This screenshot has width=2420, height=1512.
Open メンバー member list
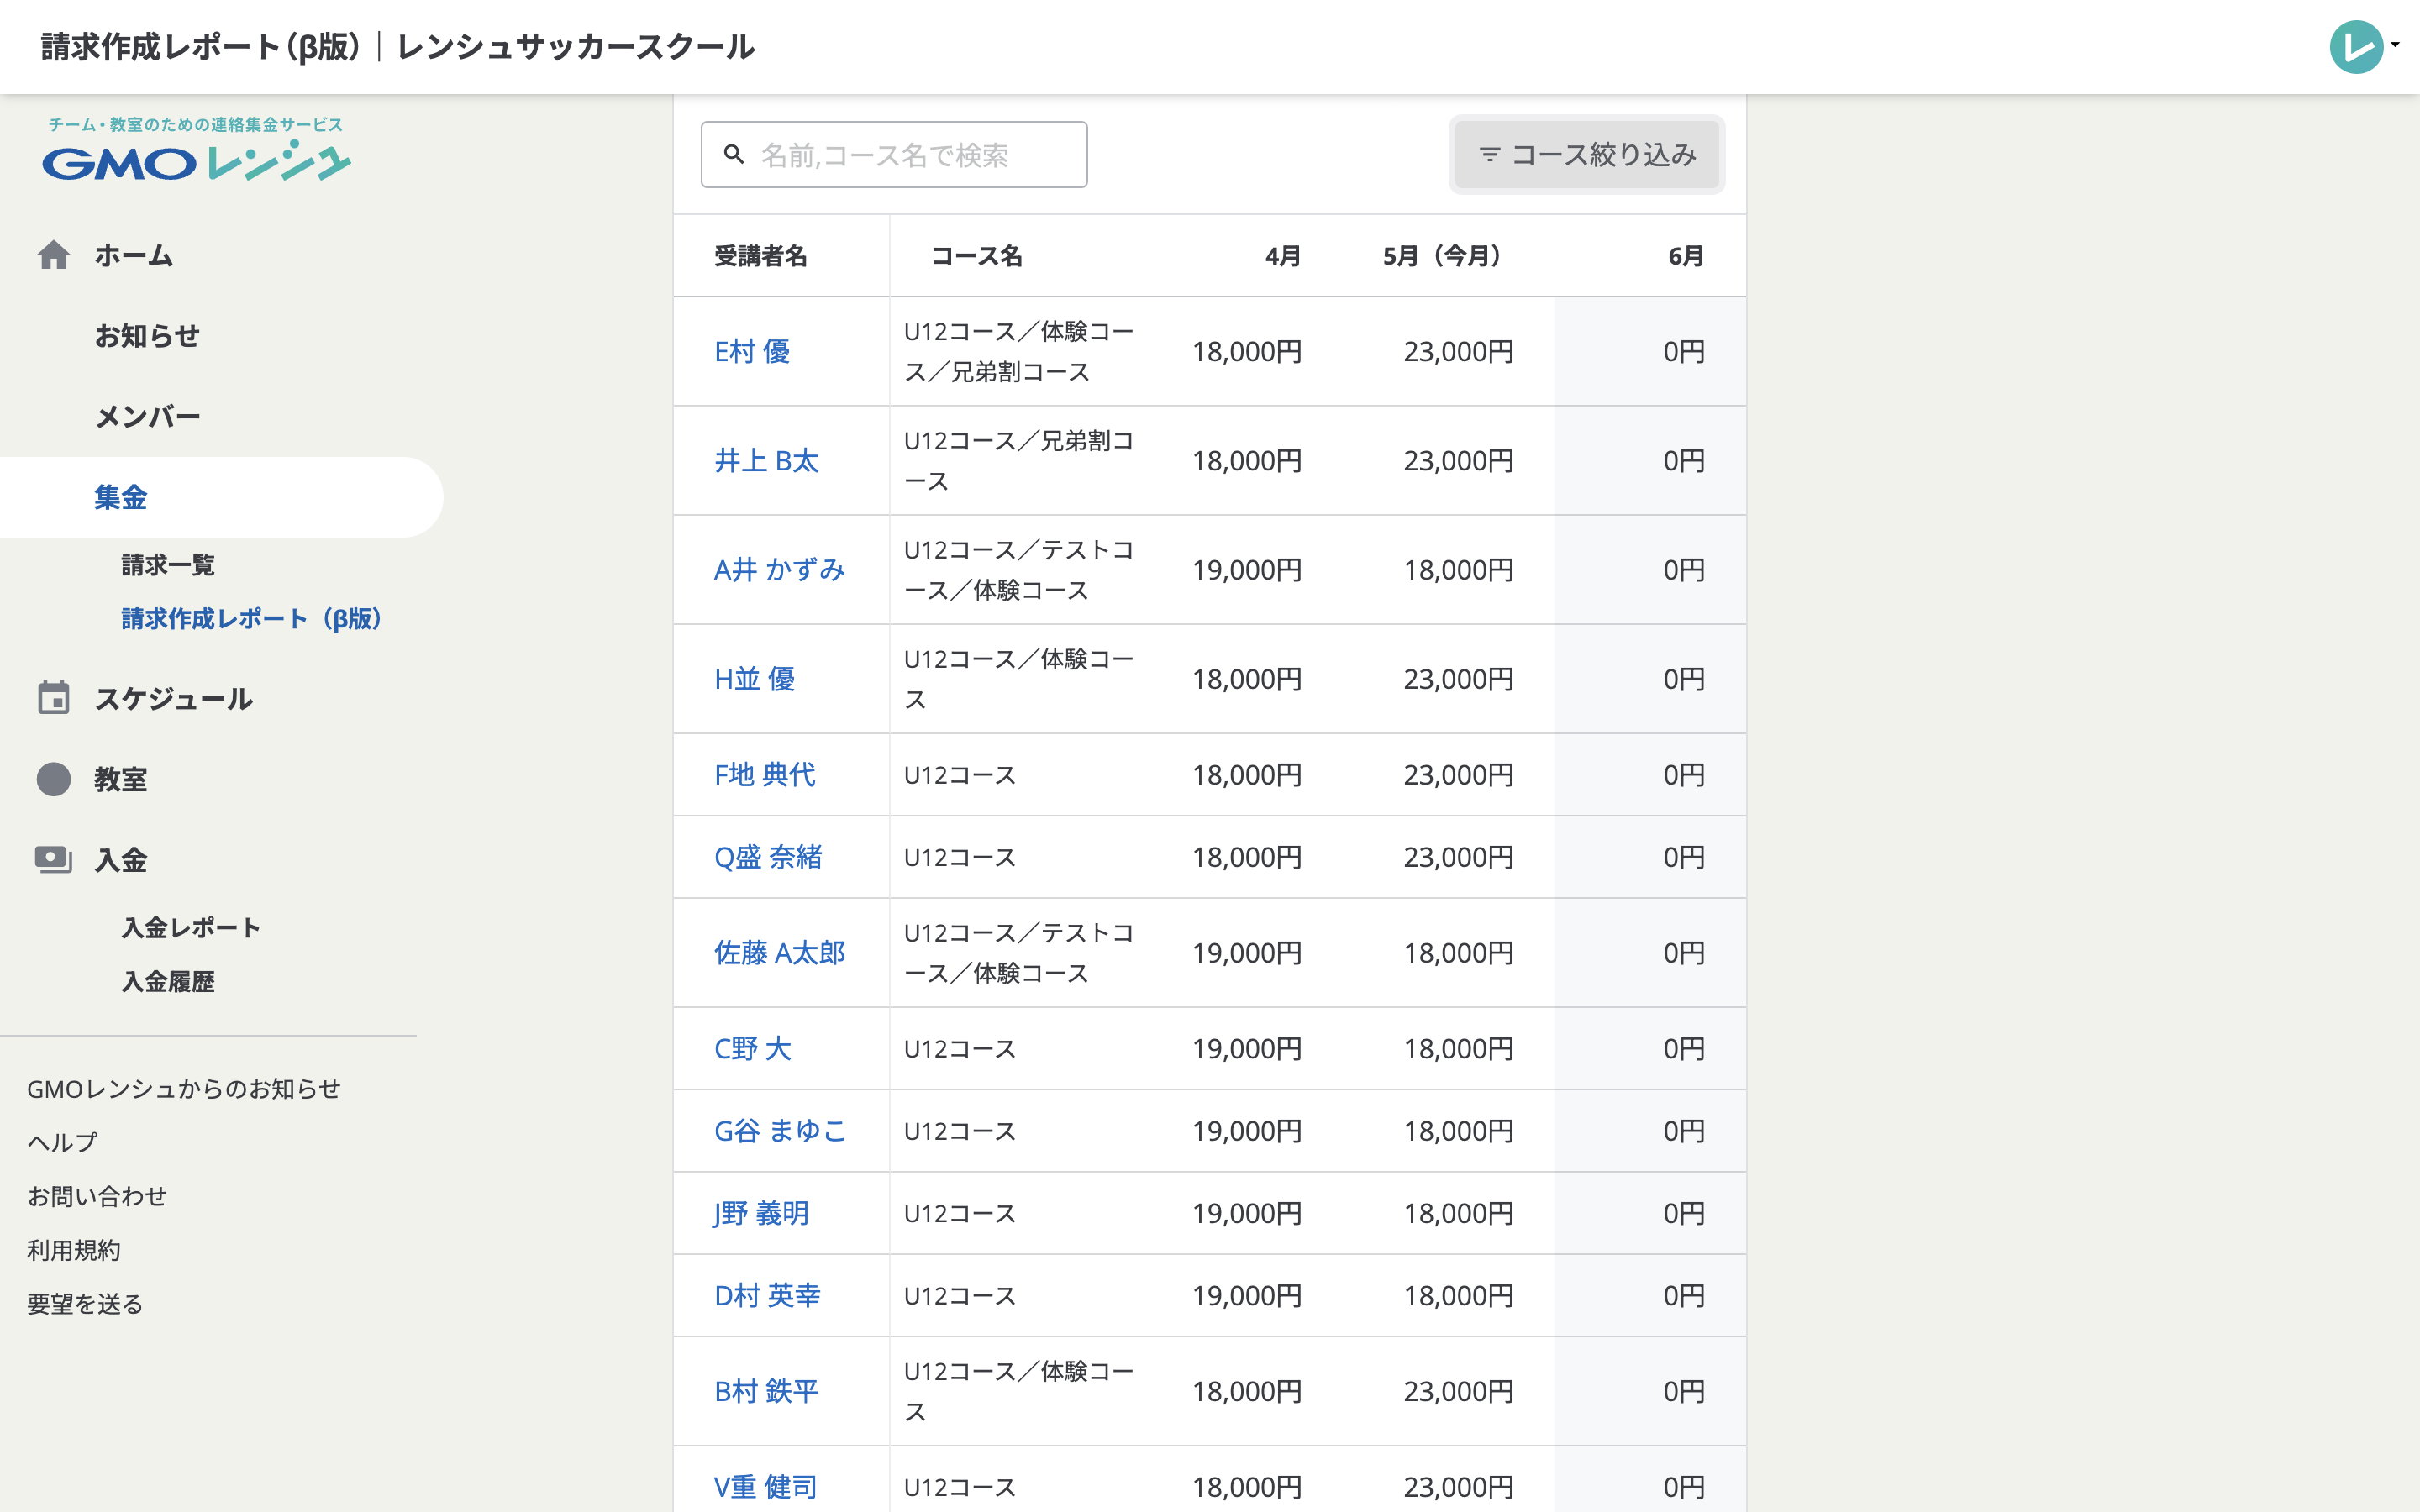[x=148, y=416]
